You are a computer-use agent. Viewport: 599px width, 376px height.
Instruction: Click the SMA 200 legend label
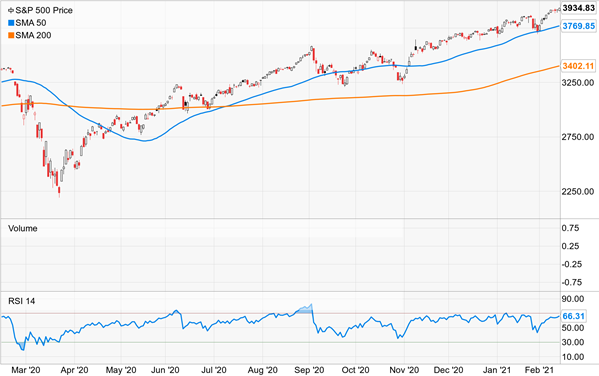coord(33,36)
